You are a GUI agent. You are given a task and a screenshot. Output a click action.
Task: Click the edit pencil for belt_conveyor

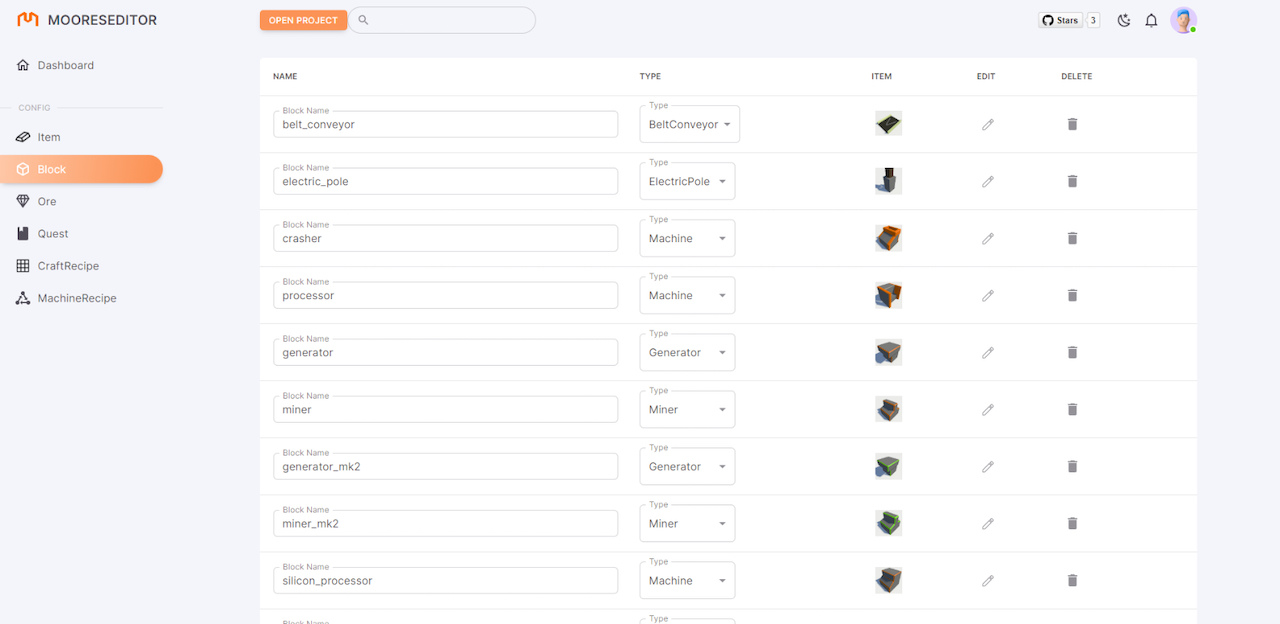[987, 124]
